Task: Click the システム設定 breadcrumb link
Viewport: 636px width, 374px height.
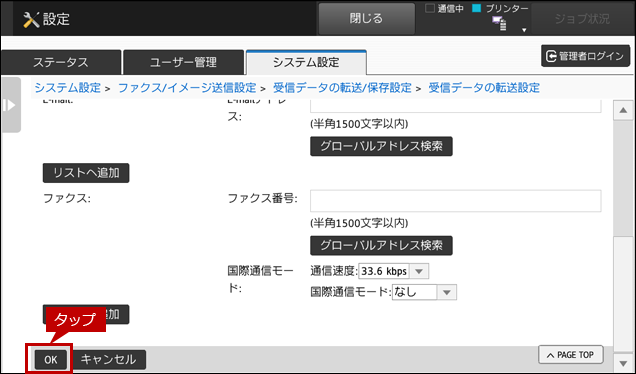Action: [67, 88]
